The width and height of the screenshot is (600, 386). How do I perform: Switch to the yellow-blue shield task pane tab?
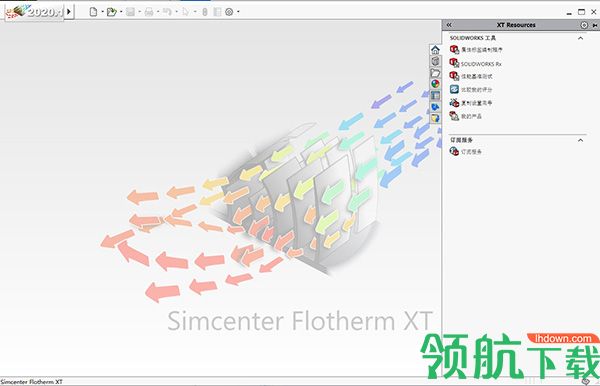click(435, 118)
